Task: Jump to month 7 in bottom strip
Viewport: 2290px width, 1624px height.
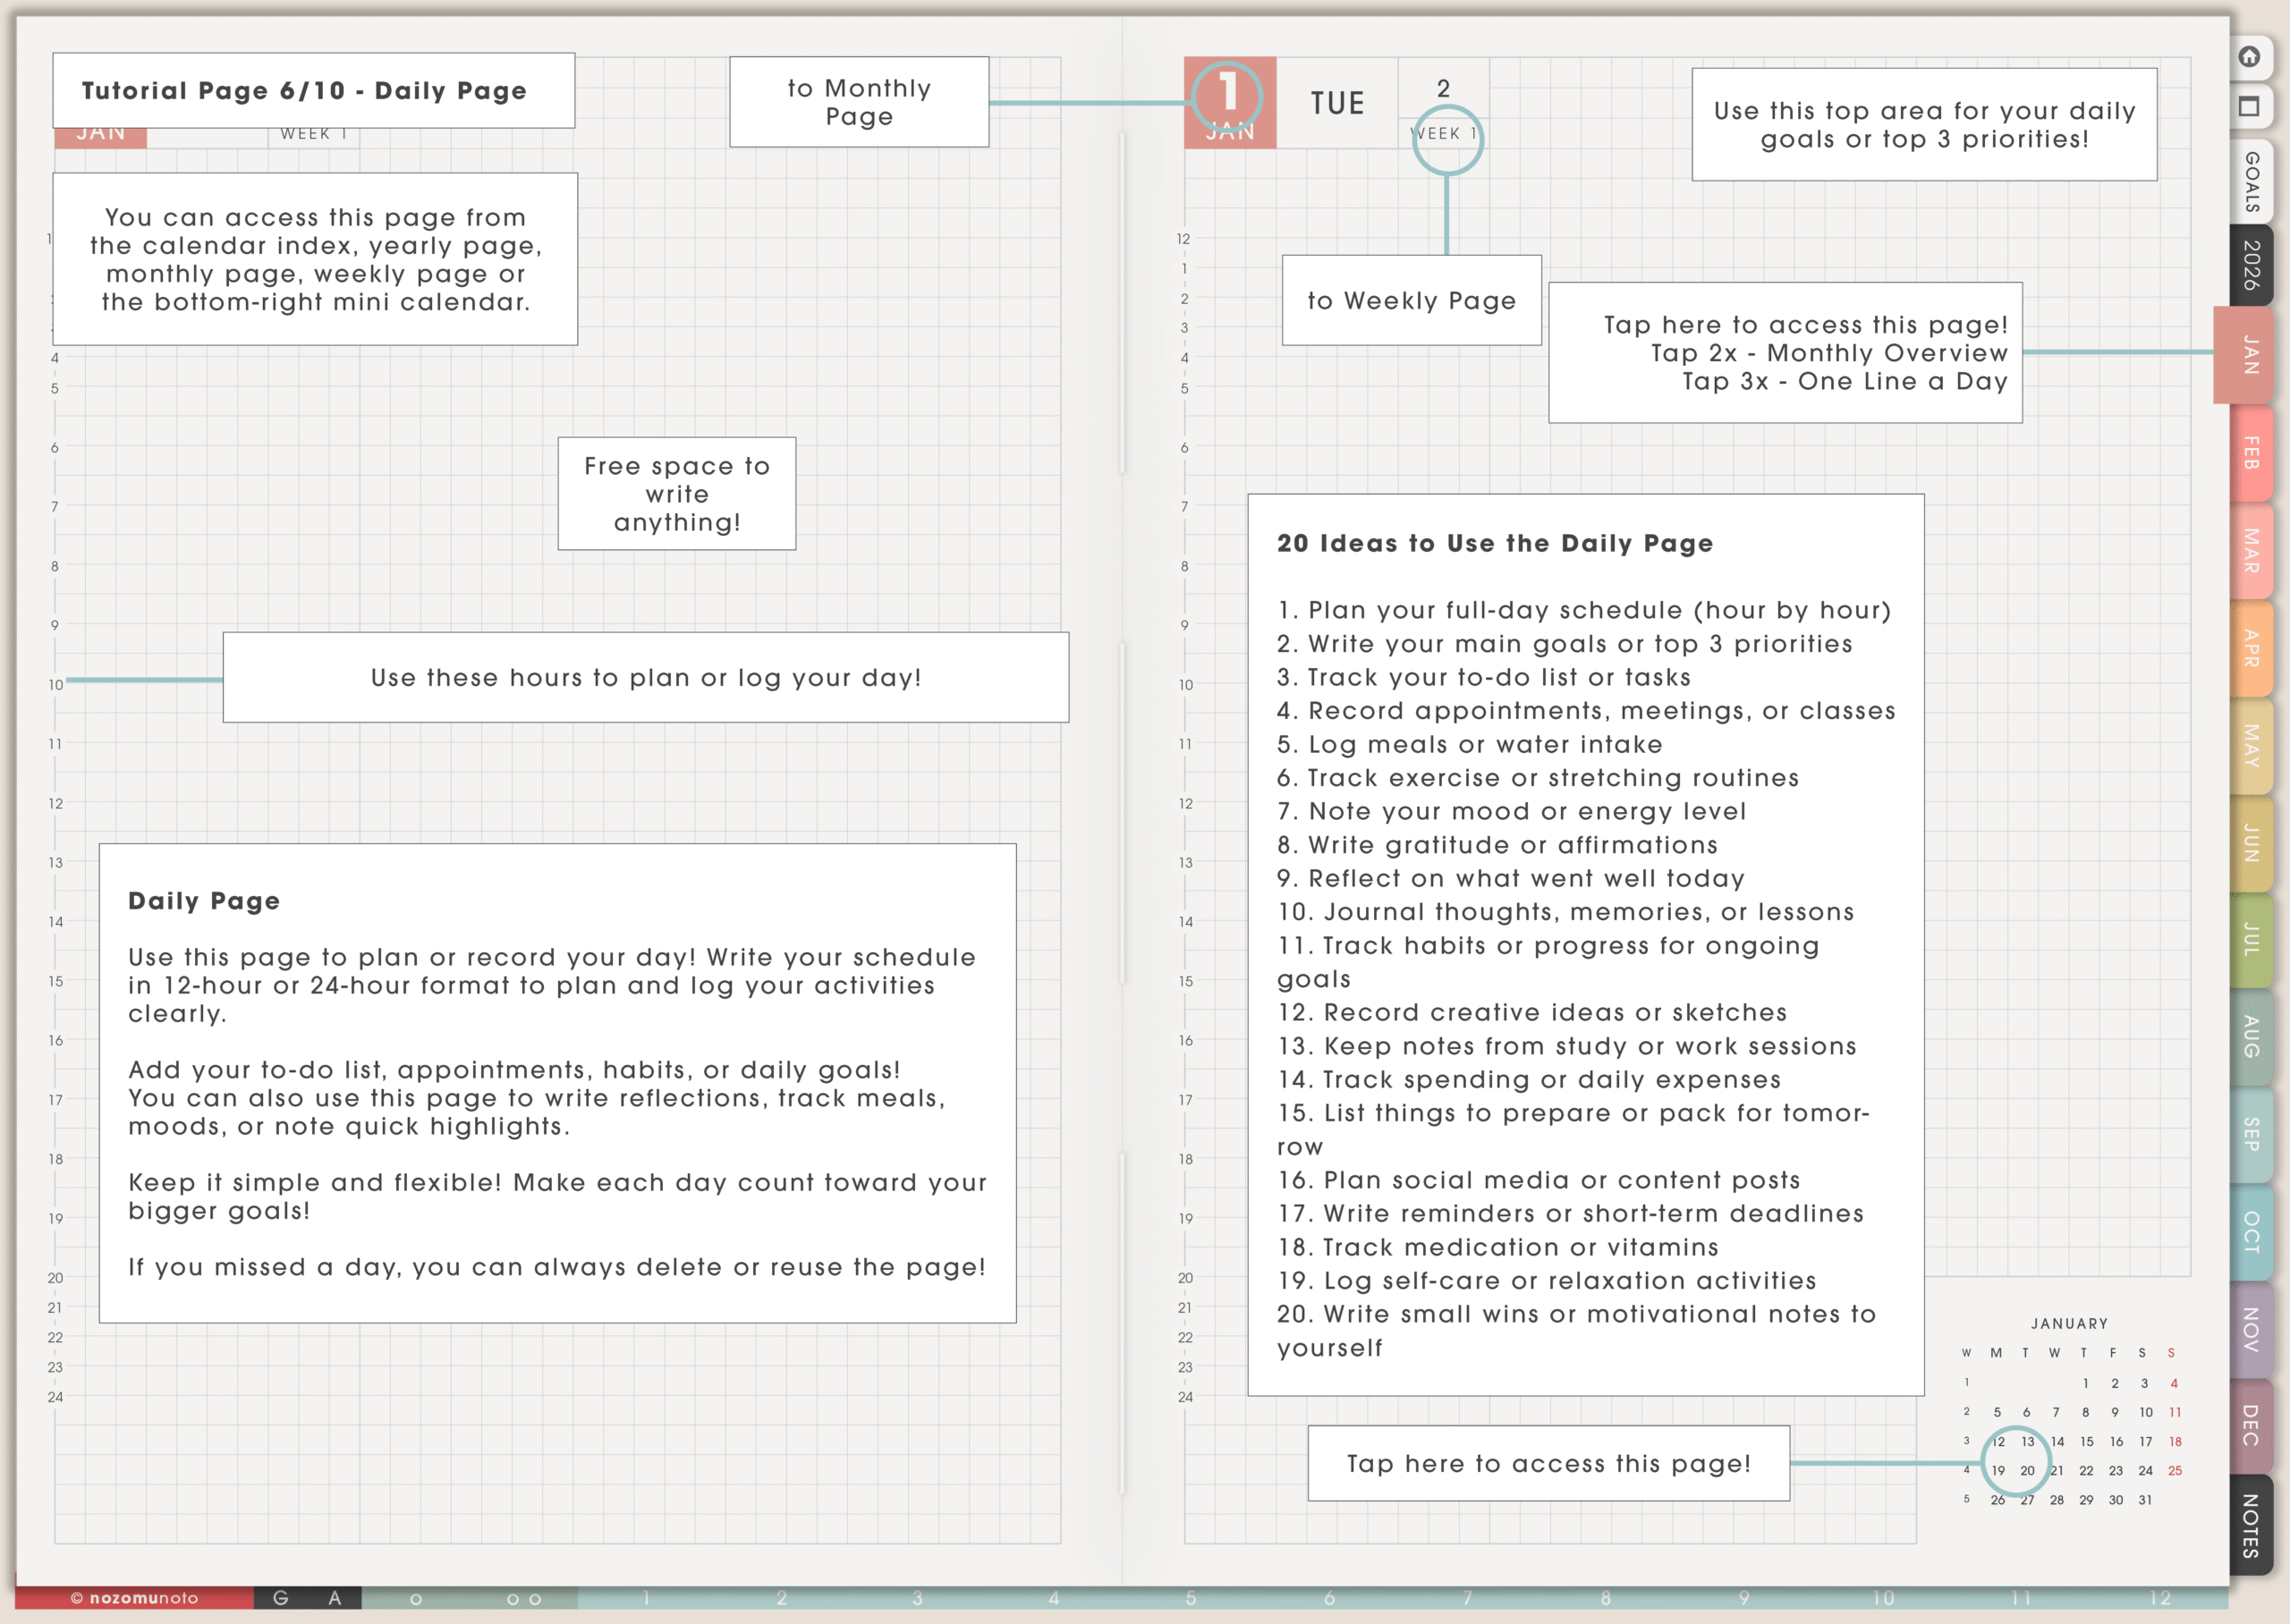Action: [x=1467, y=1598]
